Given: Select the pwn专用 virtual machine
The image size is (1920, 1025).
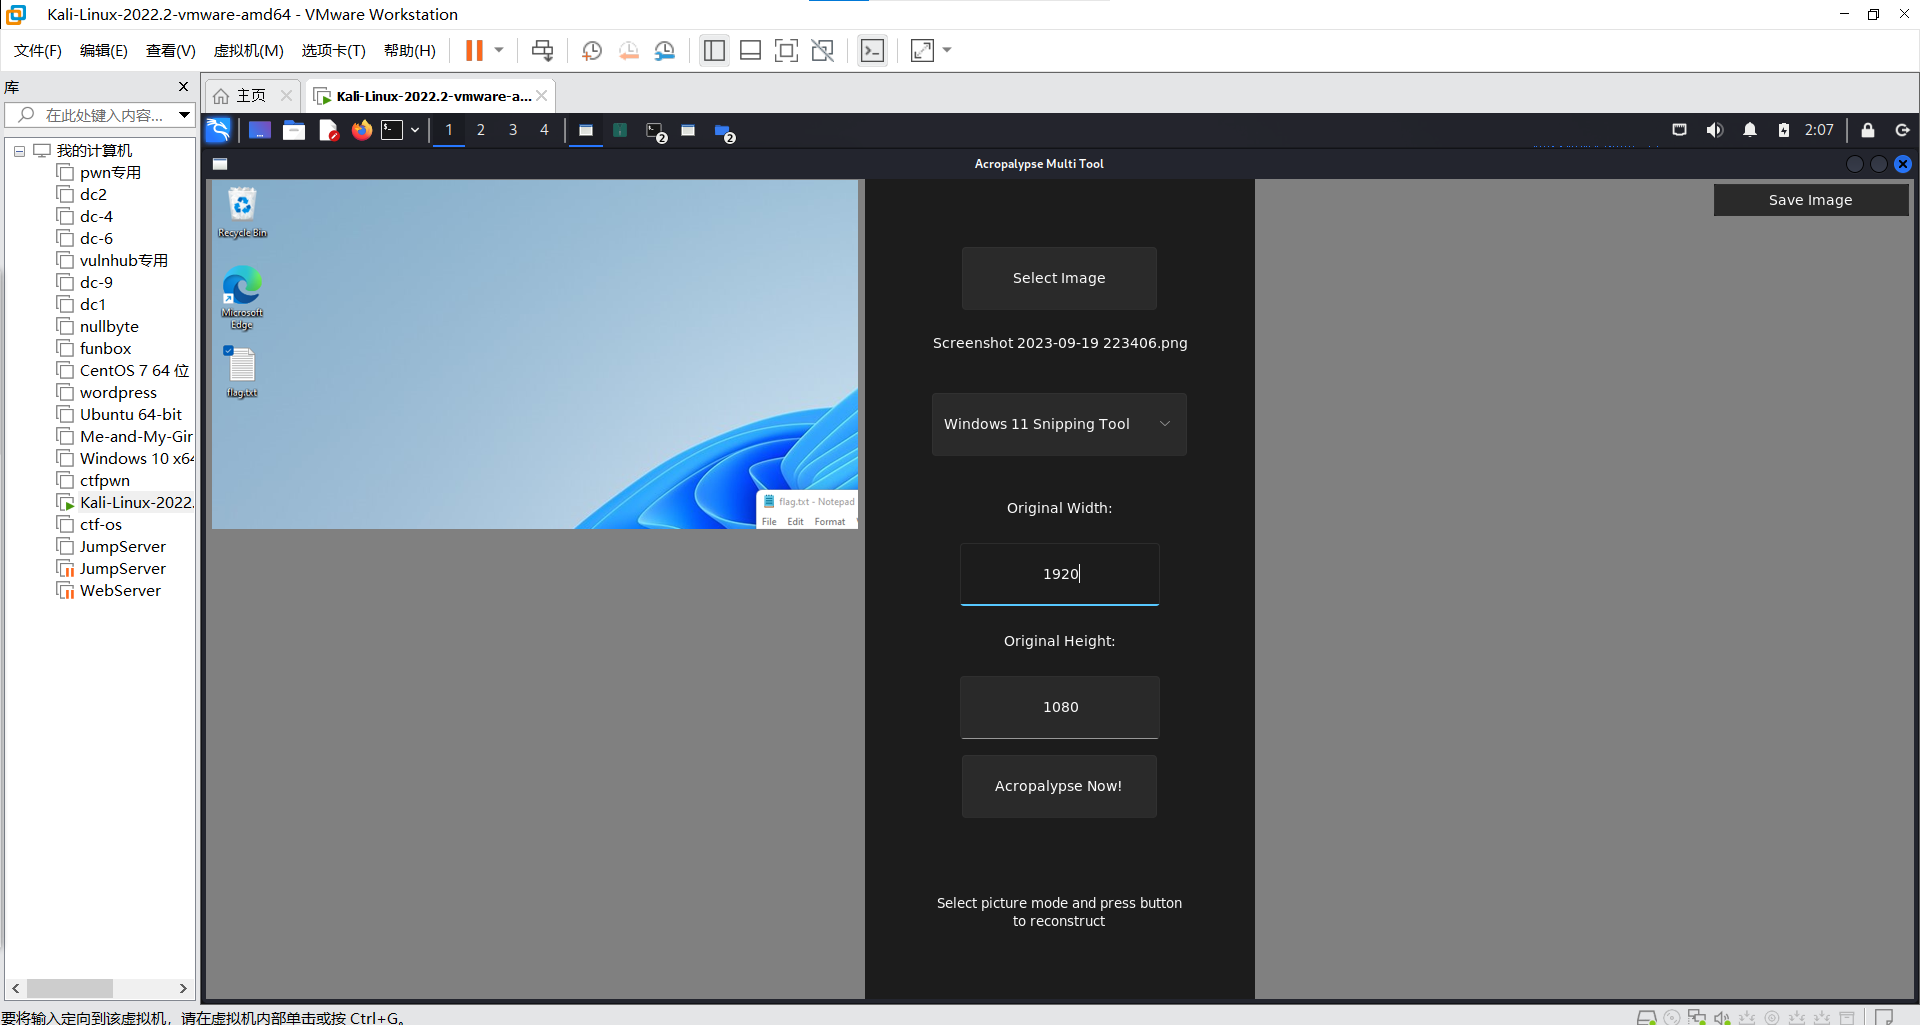Looking at the screenshot, I should pyautogui.click(x=110, y=173).
